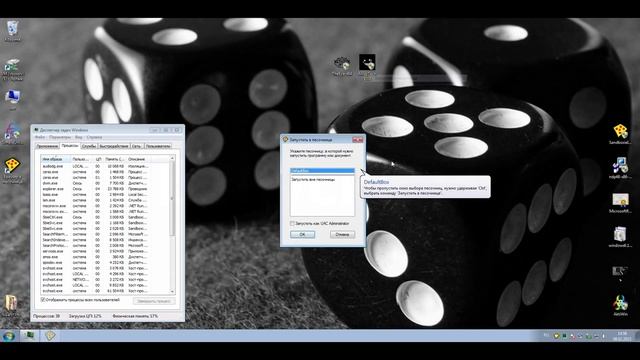Select the audiodg.exe process row
This screenshot has height=360, width=640.
pos(105,167)
